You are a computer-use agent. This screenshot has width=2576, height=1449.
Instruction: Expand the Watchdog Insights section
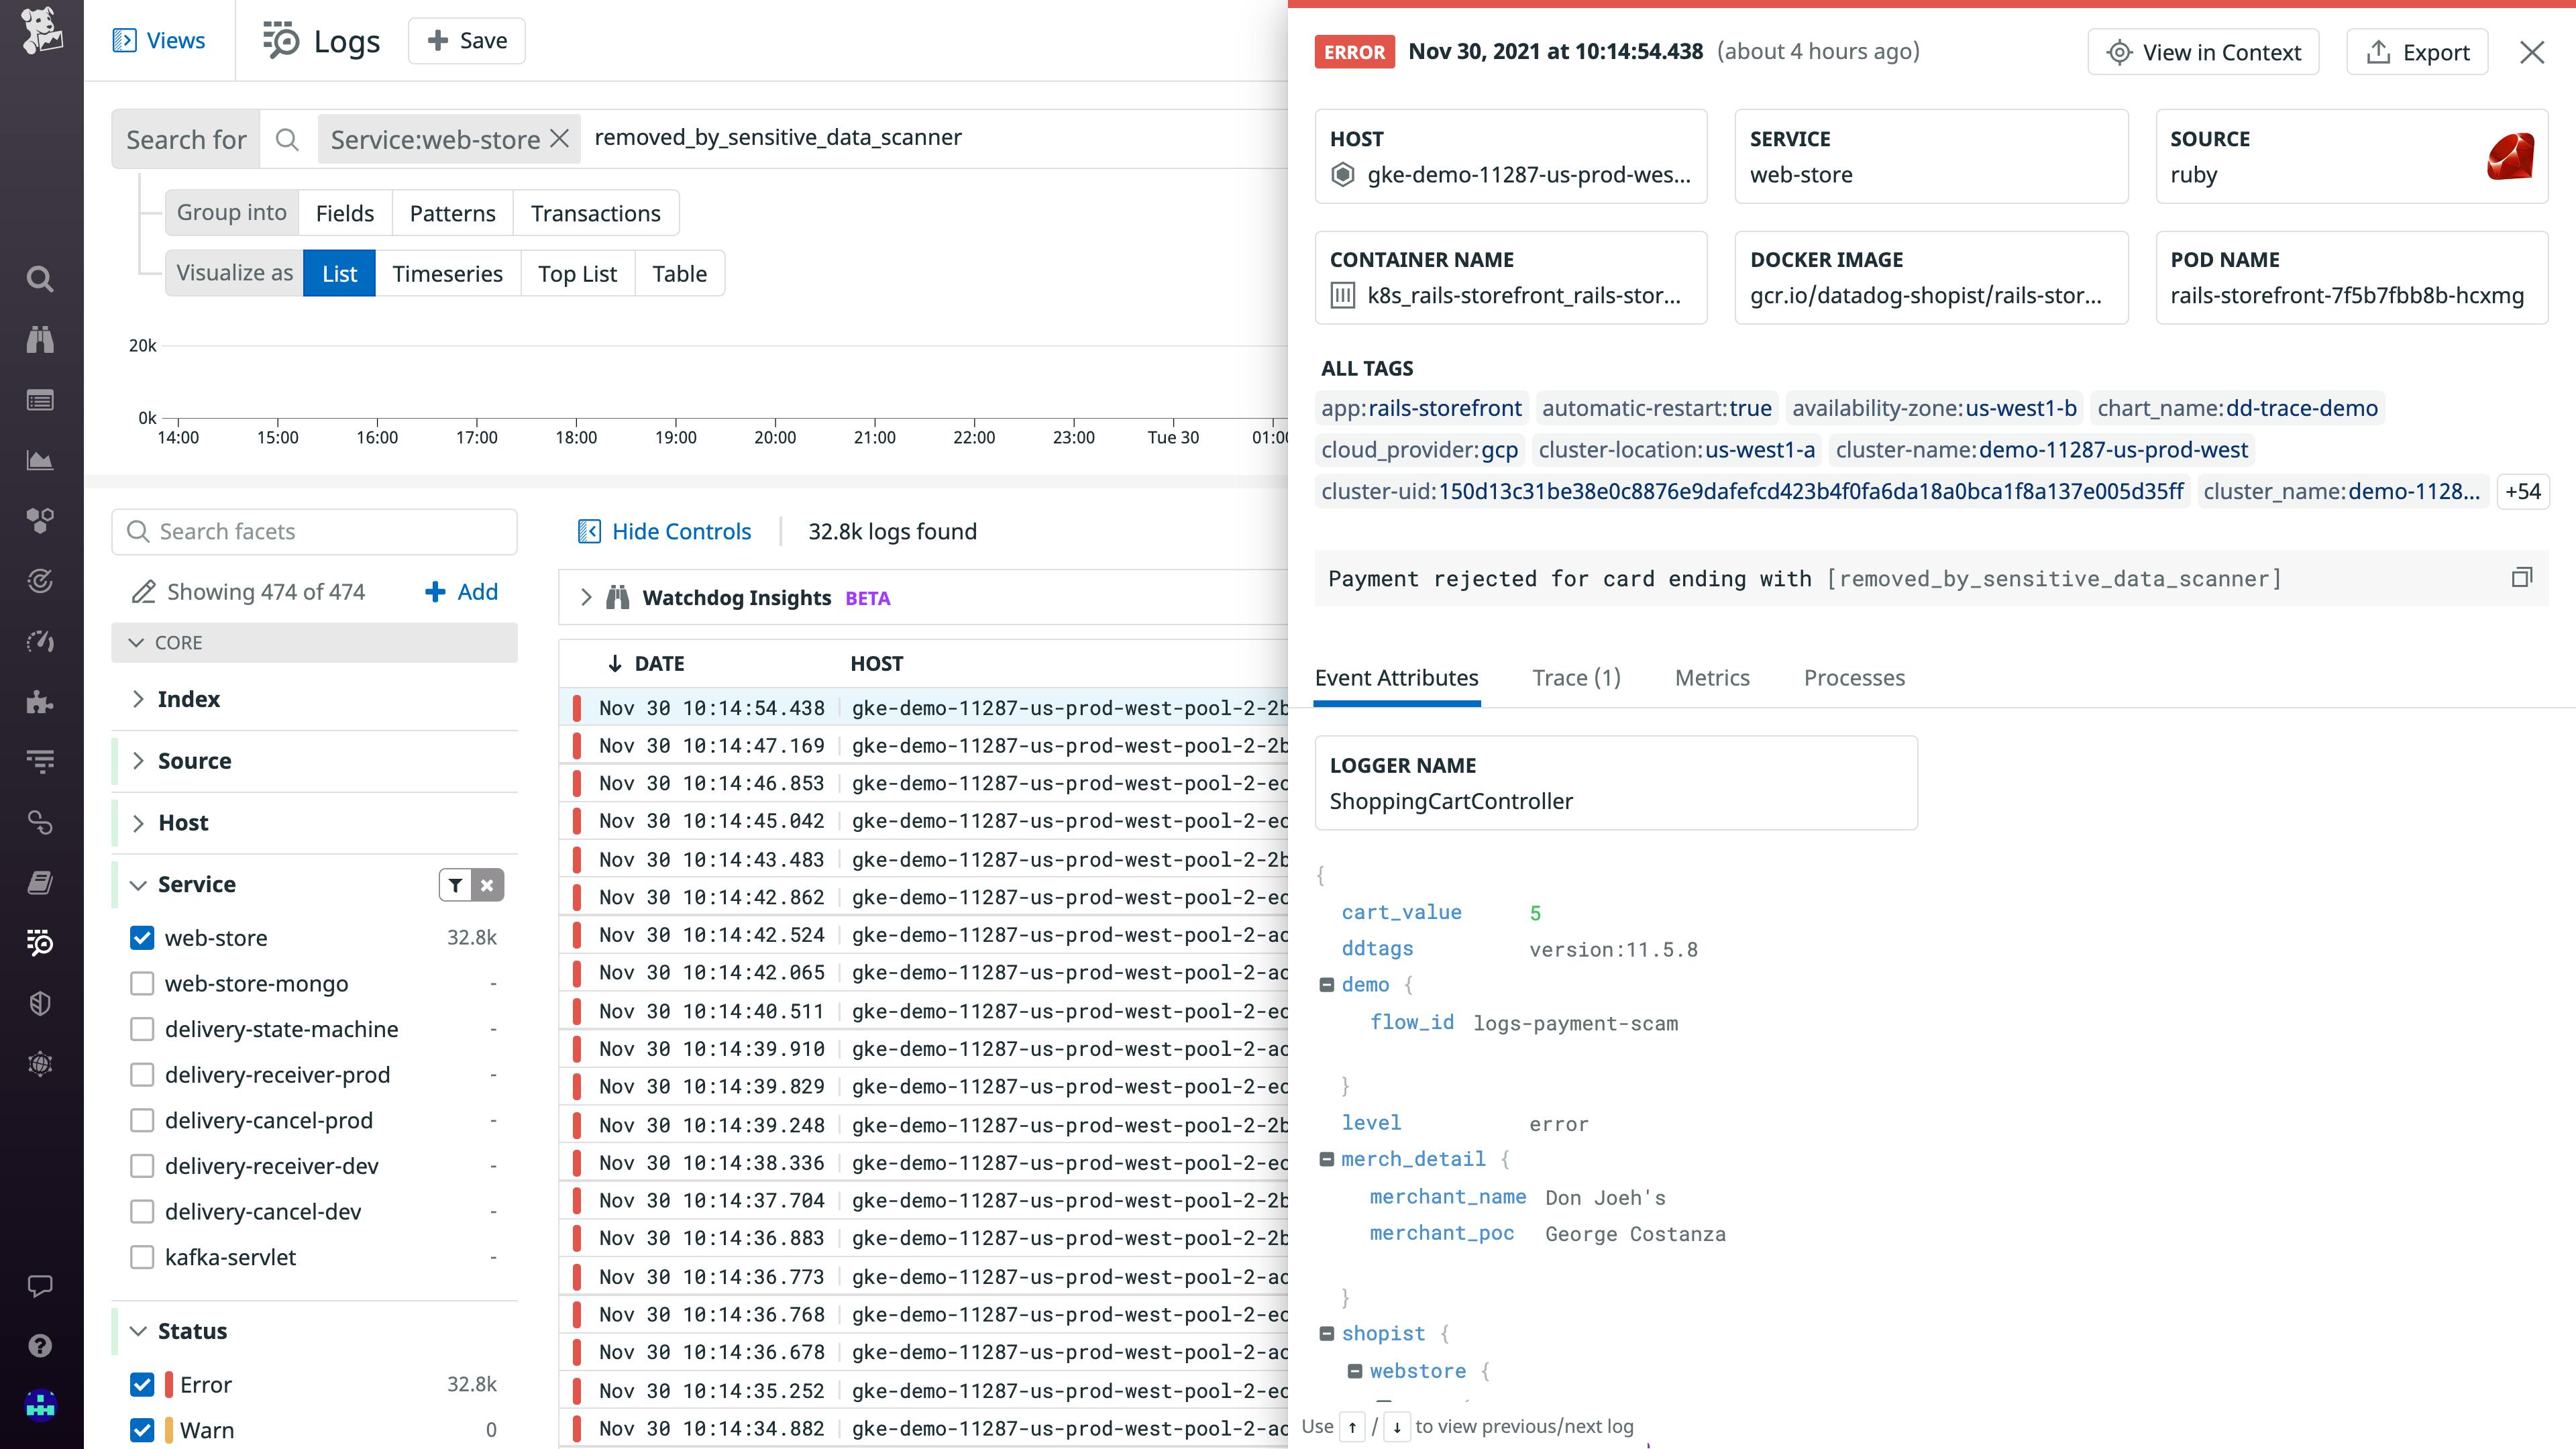click(587, 597)
